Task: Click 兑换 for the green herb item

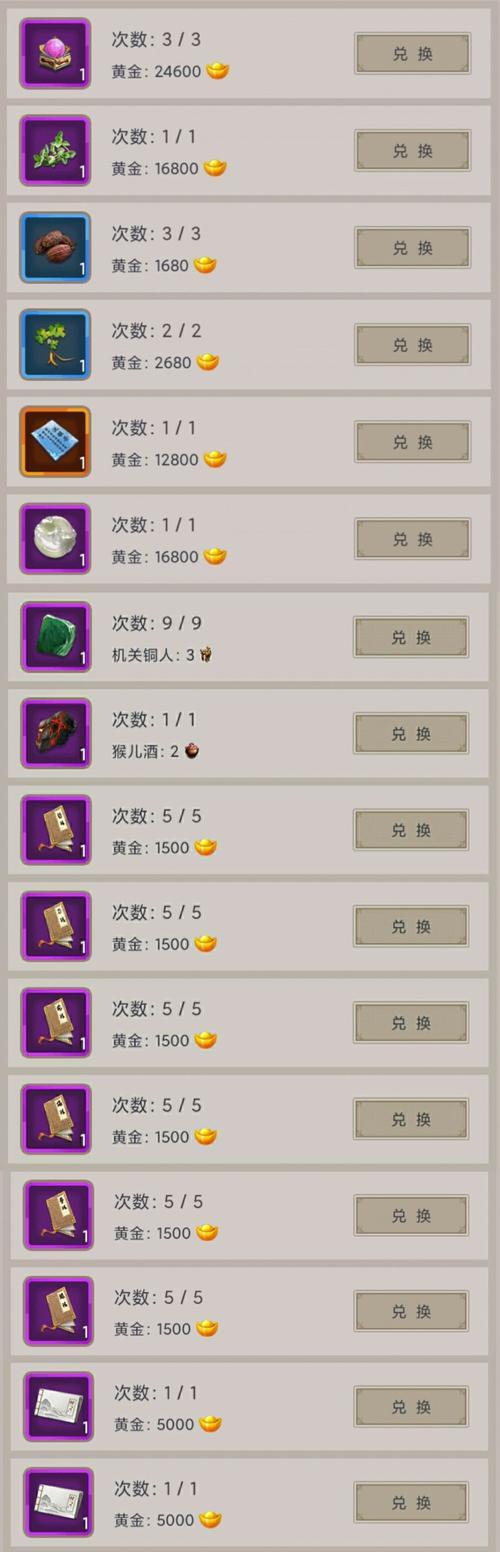Action: [412, 151]
